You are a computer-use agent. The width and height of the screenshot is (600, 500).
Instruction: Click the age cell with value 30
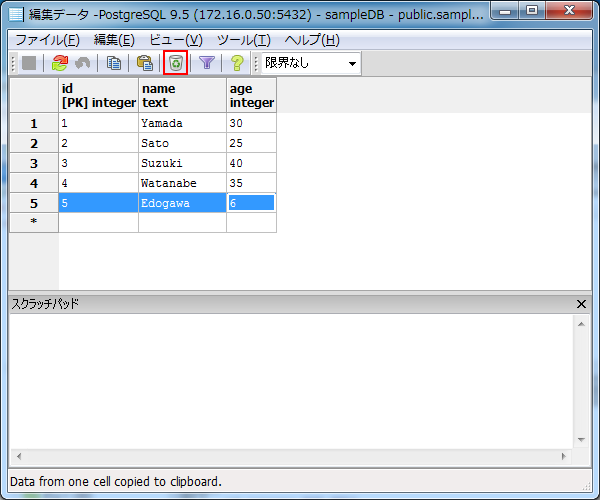click(x=251, y=123)
